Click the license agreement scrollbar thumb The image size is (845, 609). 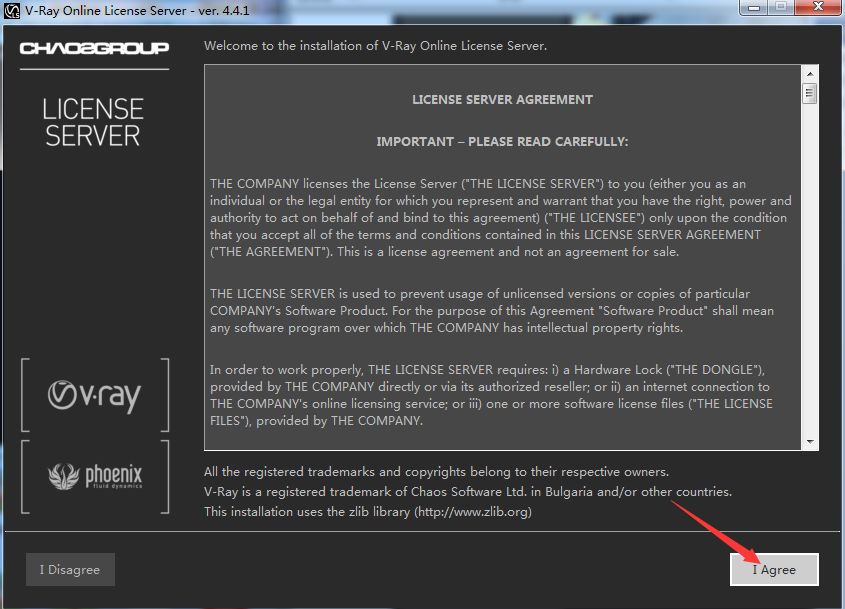coord(809,94)
